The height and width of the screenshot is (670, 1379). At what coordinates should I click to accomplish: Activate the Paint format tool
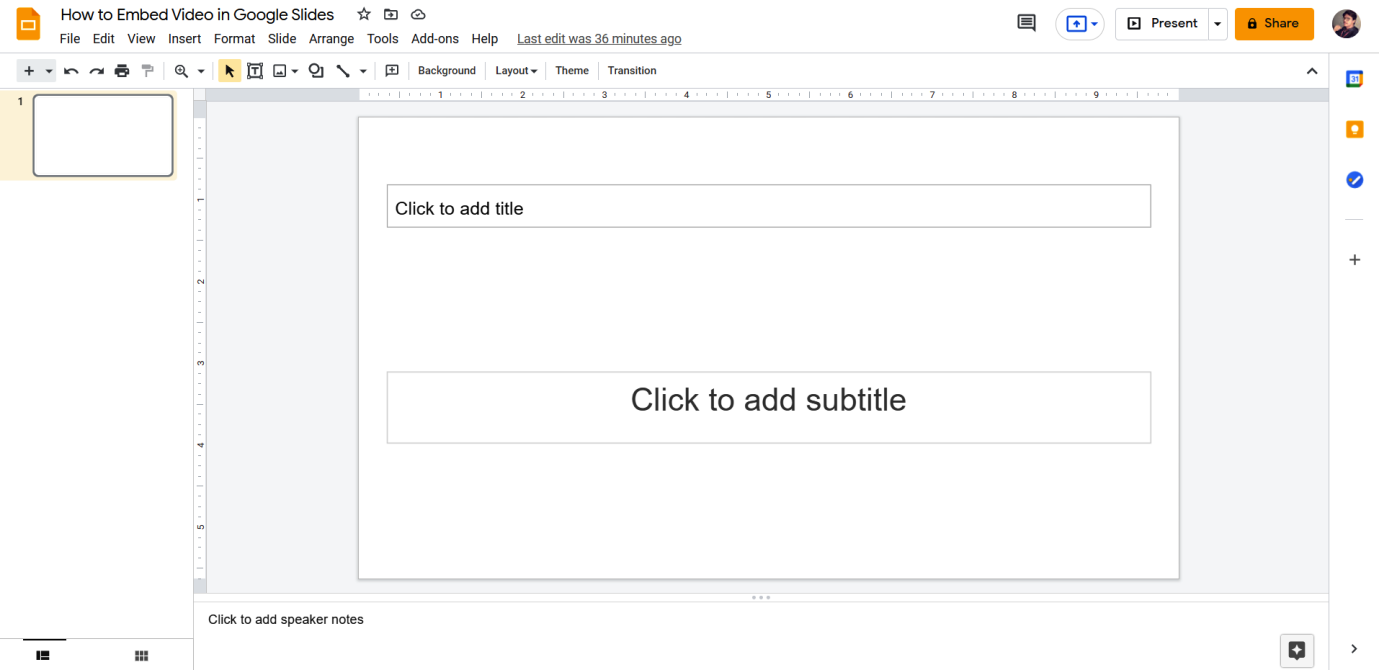(148, 71)
